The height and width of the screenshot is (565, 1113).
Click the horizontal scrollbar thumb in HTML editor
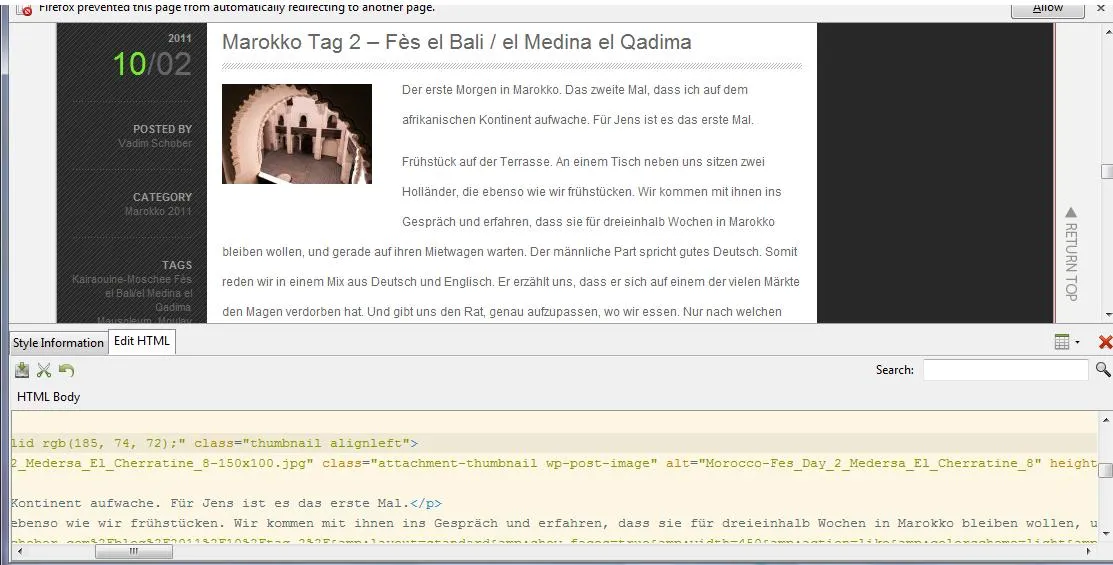point(133,551)
